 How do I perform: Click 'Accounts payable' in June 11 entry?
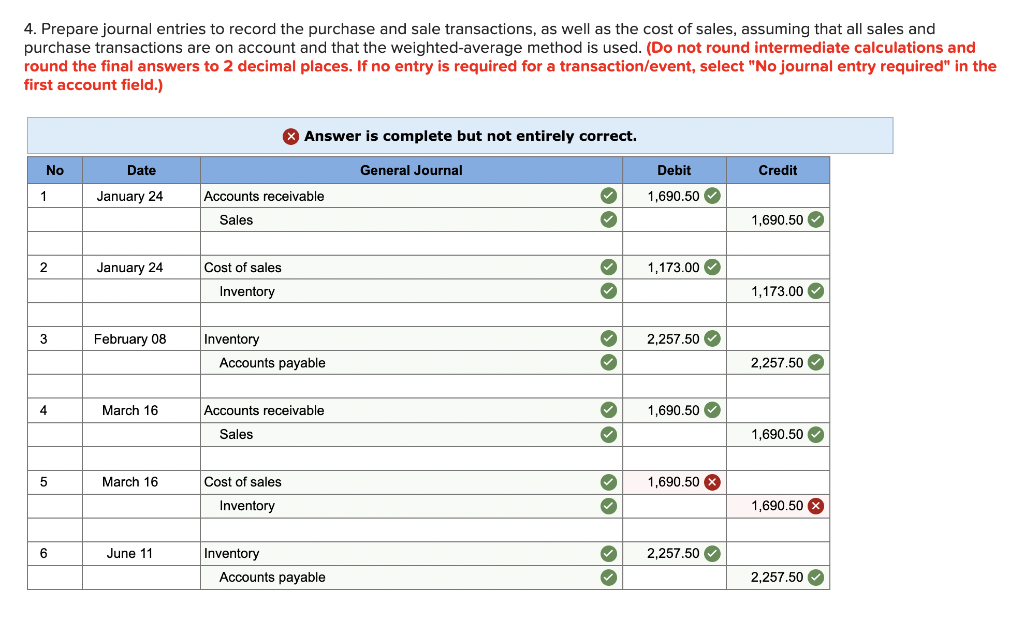point(272,578)
